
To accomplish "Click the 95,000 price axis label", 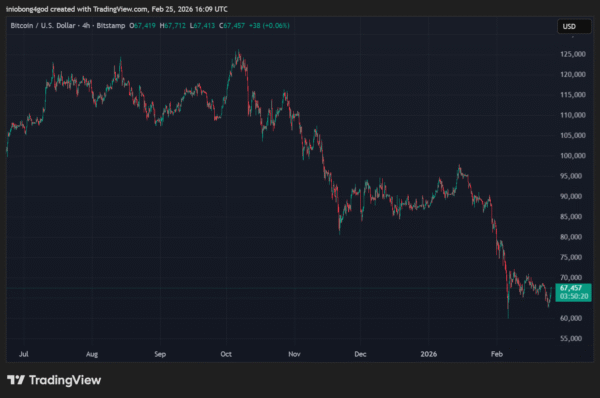I will click(x=571, y=176).
